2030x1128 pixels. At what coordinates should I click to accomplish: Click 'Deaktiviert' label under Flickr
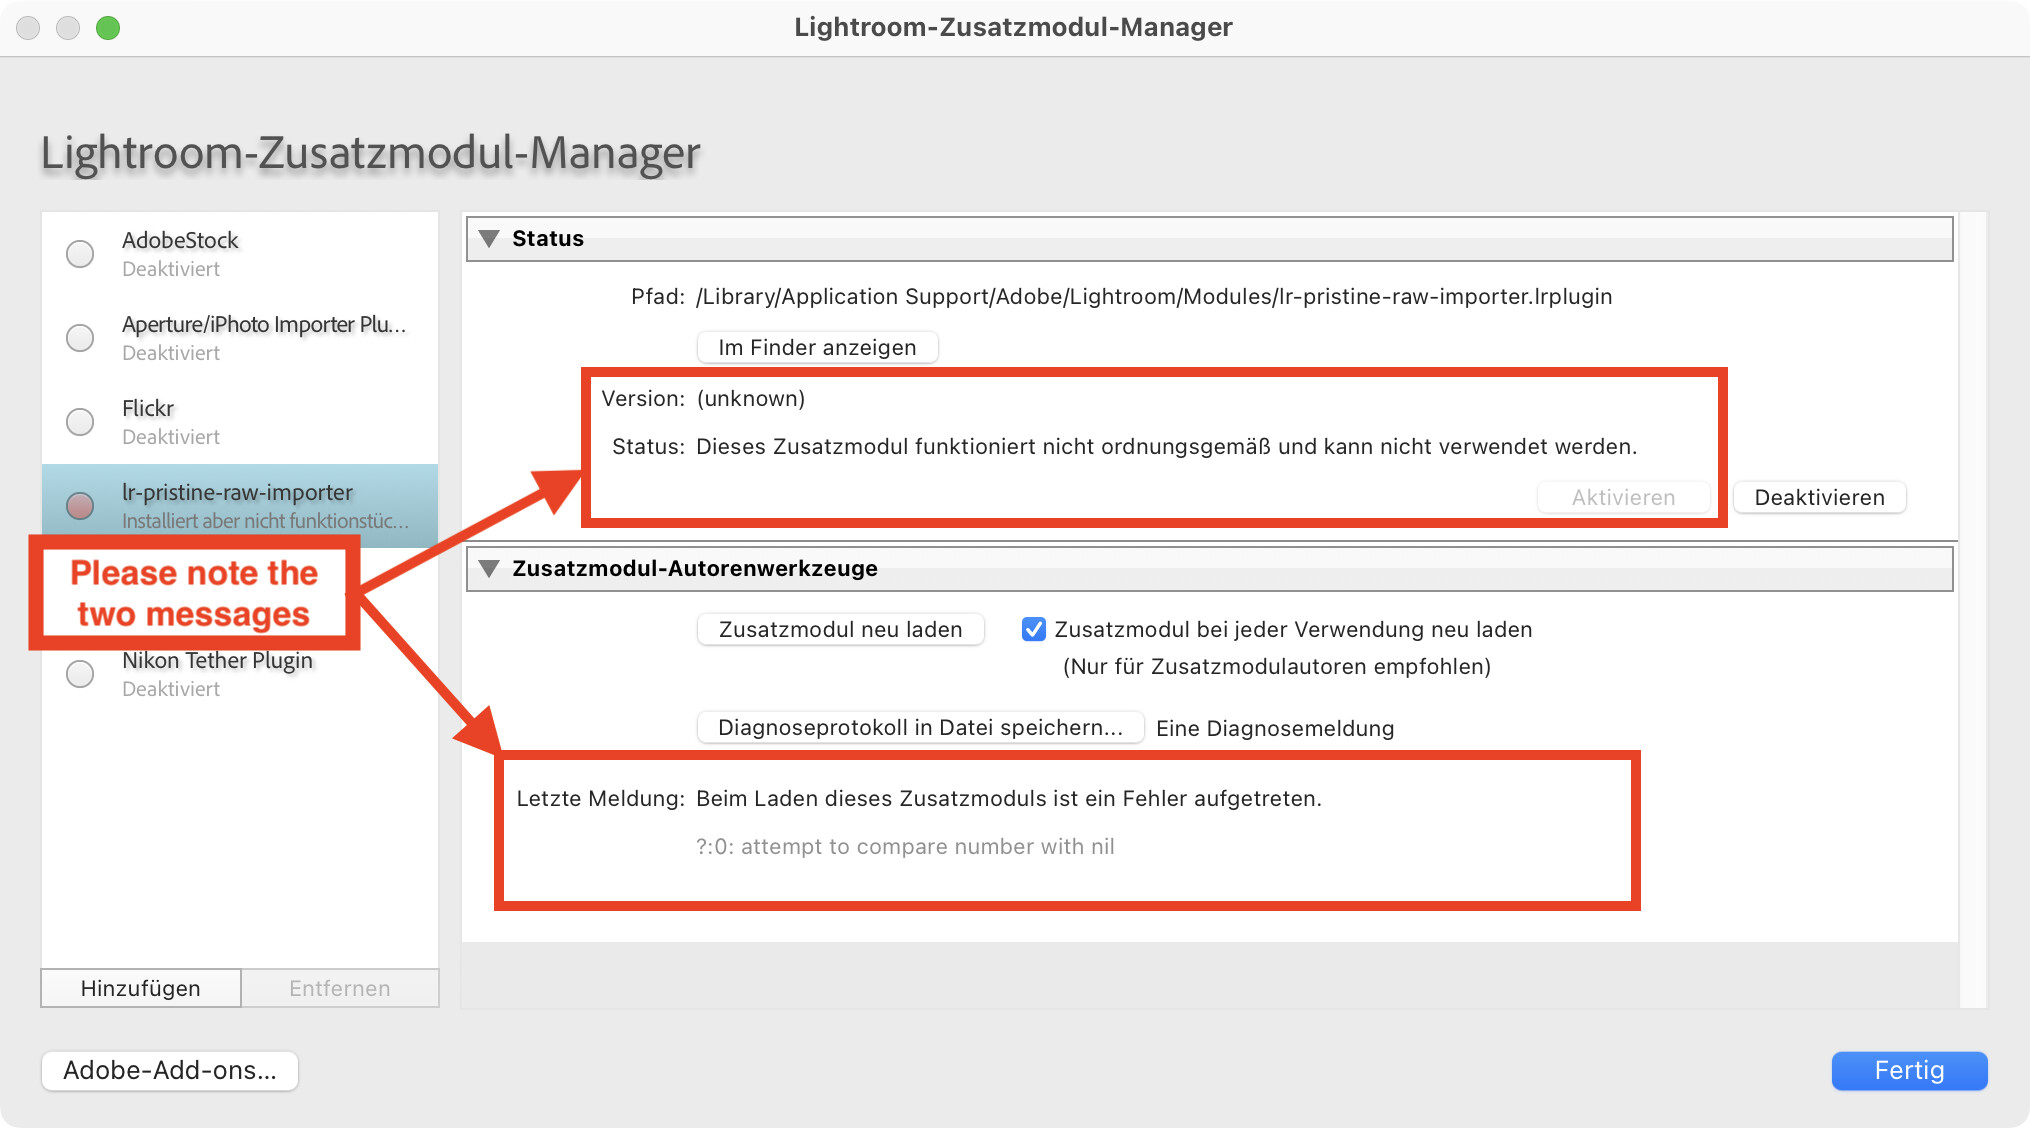tap(171, 437)
